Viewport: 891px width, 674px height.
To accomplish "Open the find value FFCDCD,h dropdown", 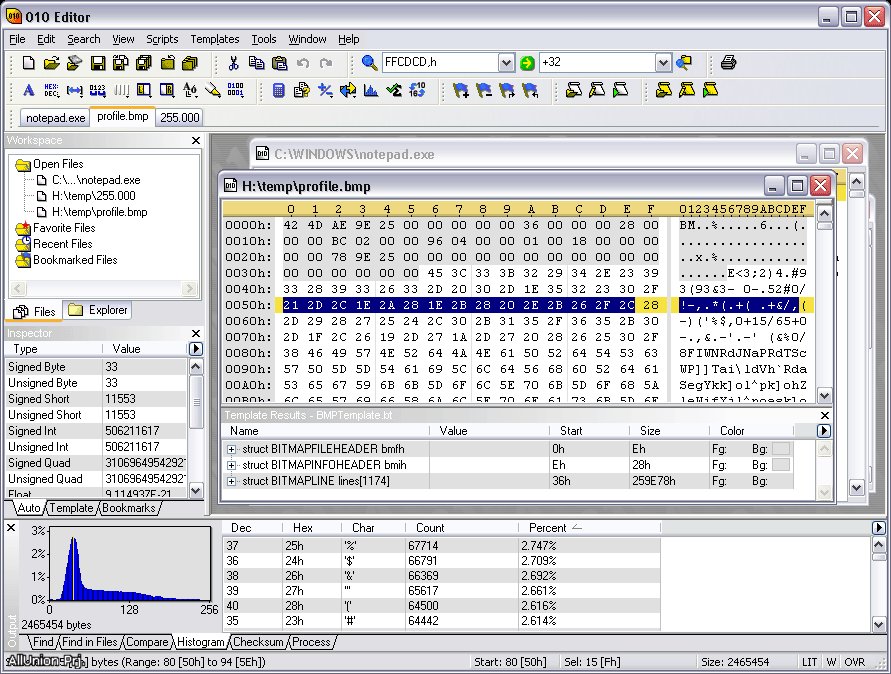I will tap(506, 63).
